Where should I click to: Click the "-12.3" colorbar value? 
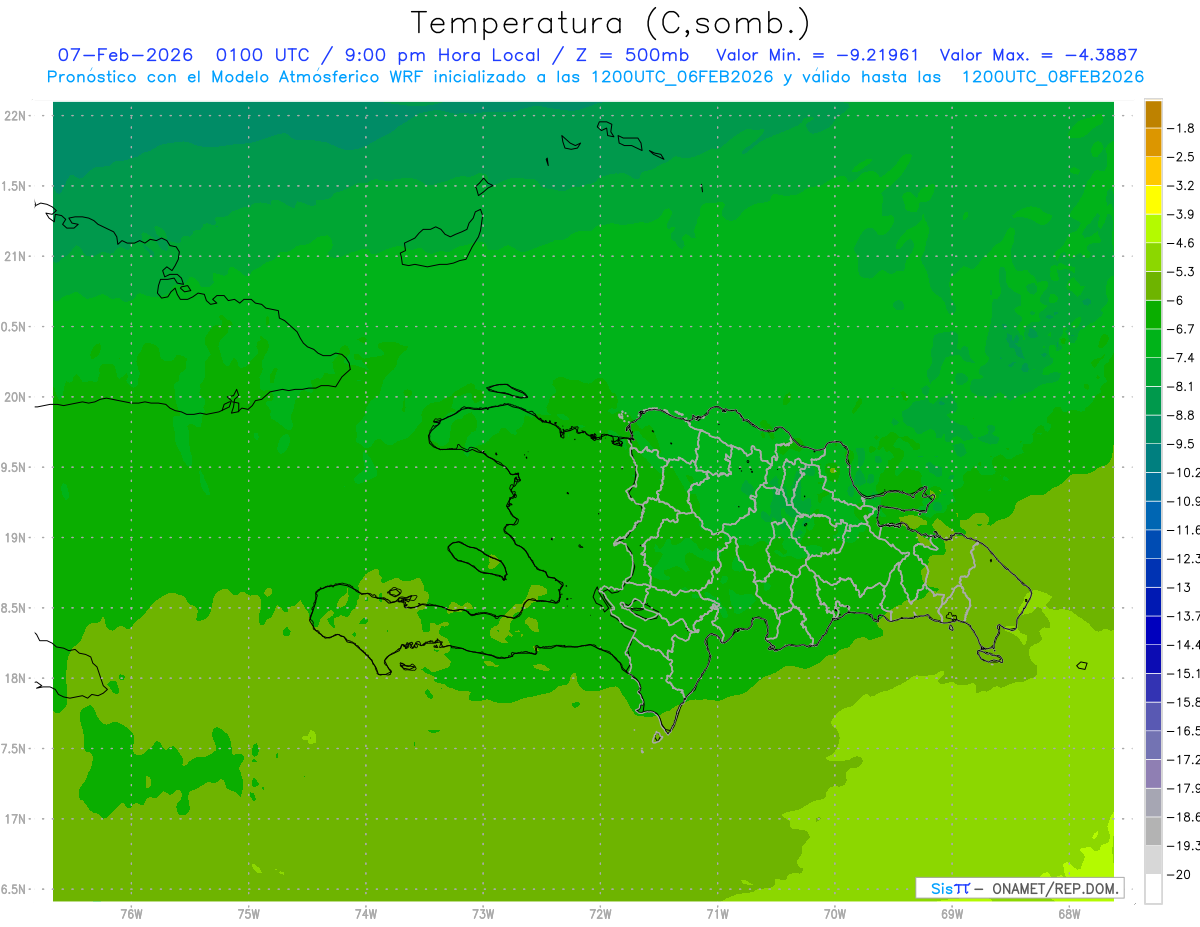coord(1183,558)
